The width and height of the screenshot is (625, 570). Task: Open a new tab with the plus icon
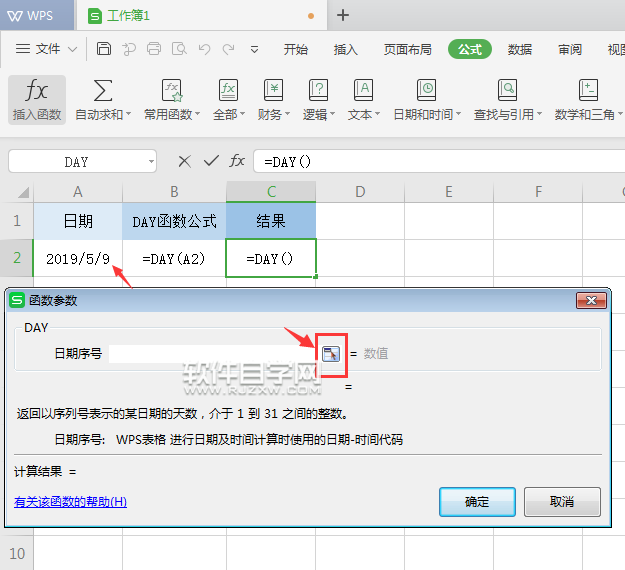point(343,15)
